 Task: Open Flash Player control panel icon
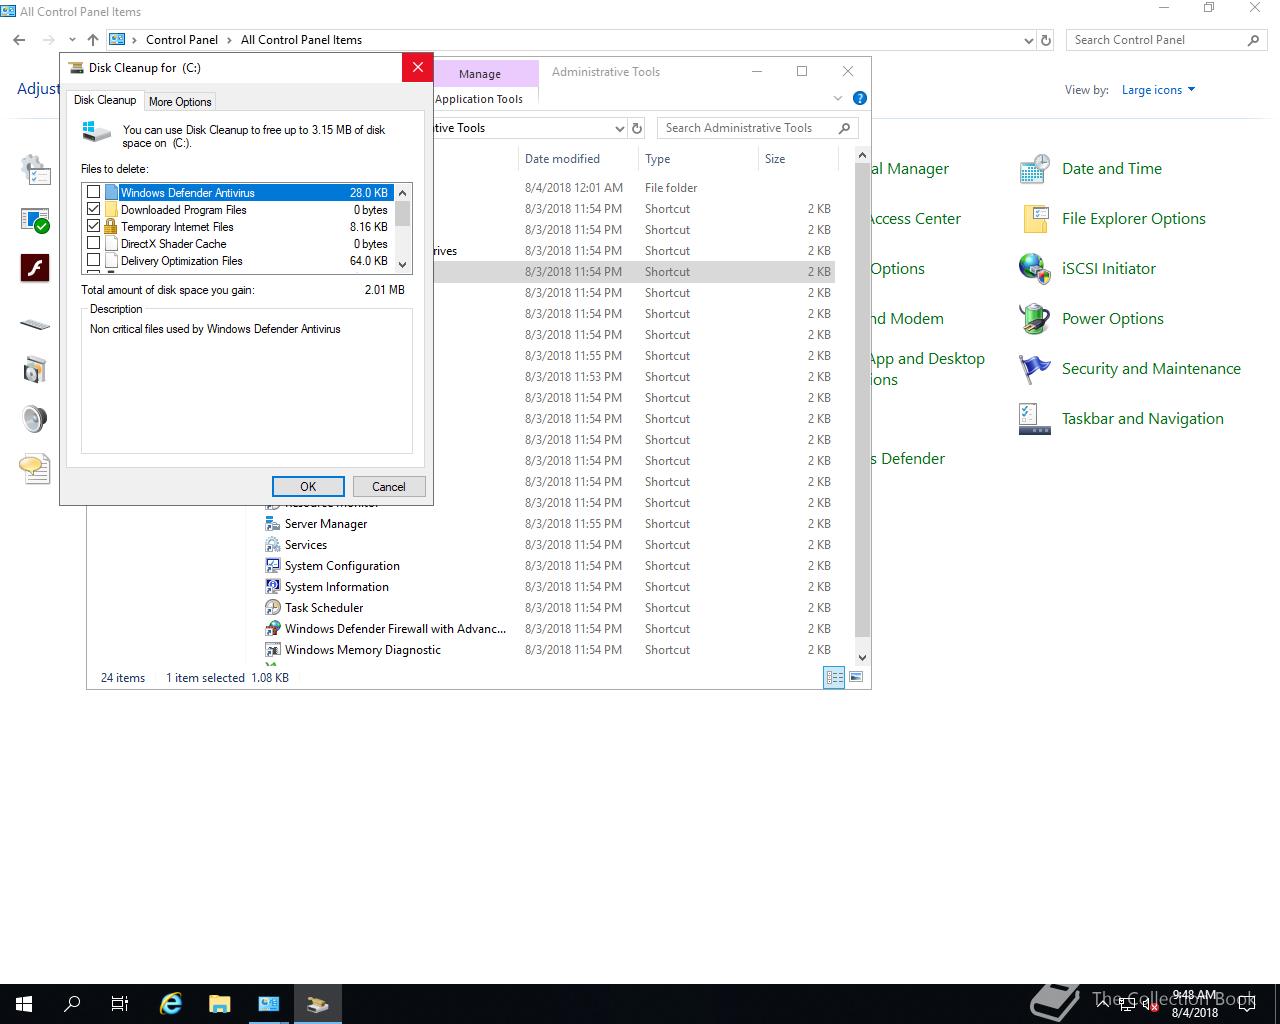tap(35, 268)
